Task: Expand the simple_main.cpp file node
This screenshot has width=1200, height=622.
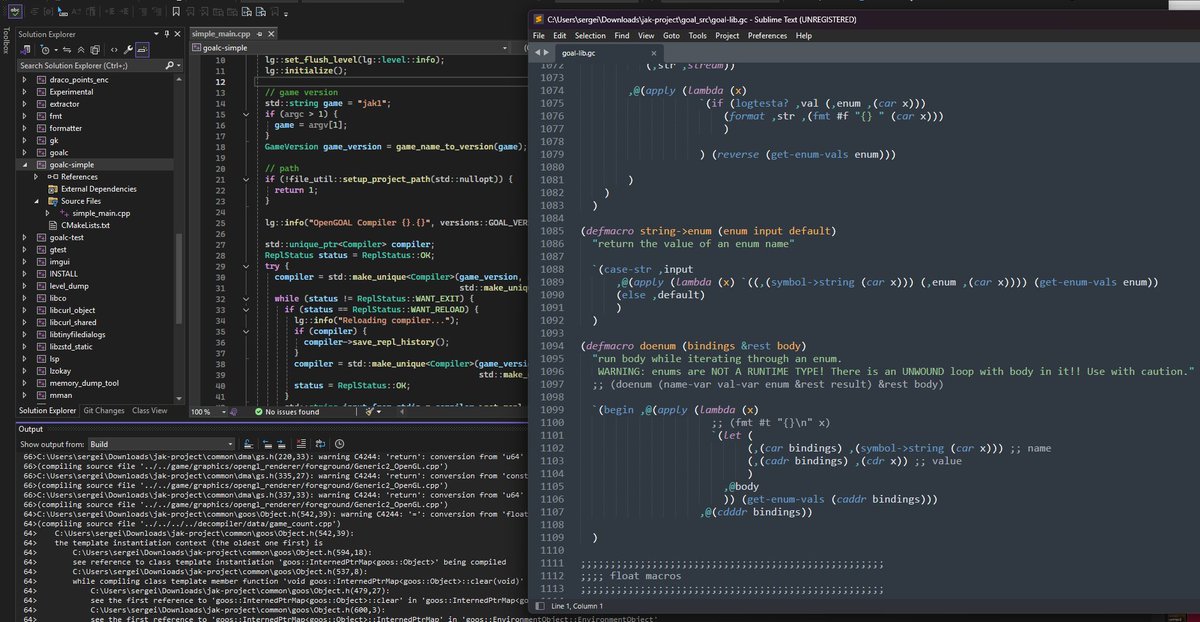Action: [x=47, y=213]
